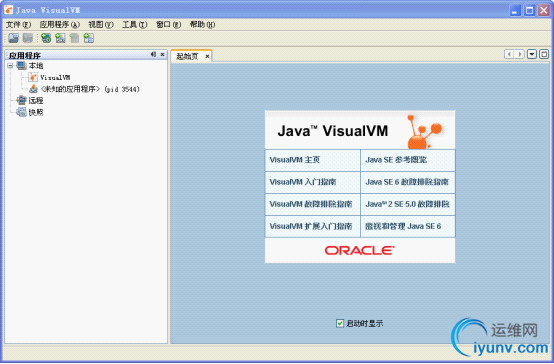Open the 视图(V) menu
The width and height of the screenshot is (554, 364).
pos(101,24)
